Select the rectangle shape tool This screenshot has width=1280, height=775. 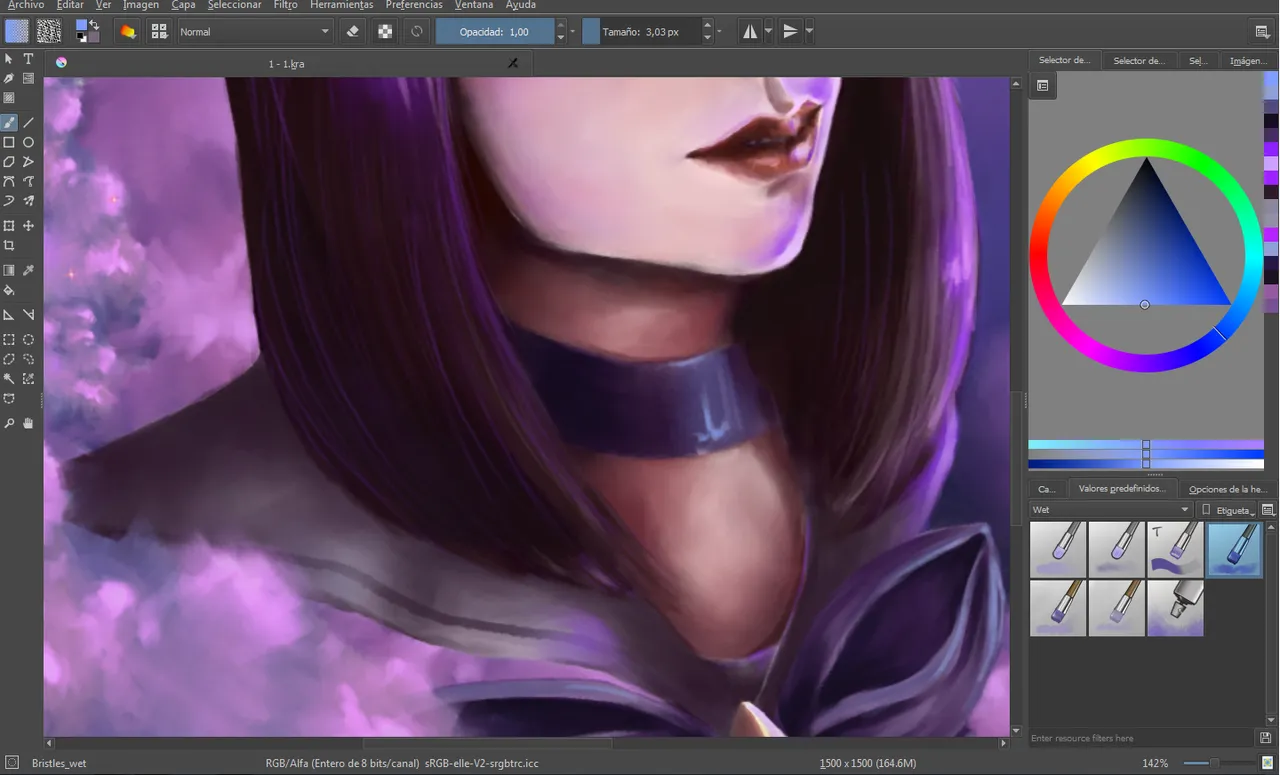(9, 142)
